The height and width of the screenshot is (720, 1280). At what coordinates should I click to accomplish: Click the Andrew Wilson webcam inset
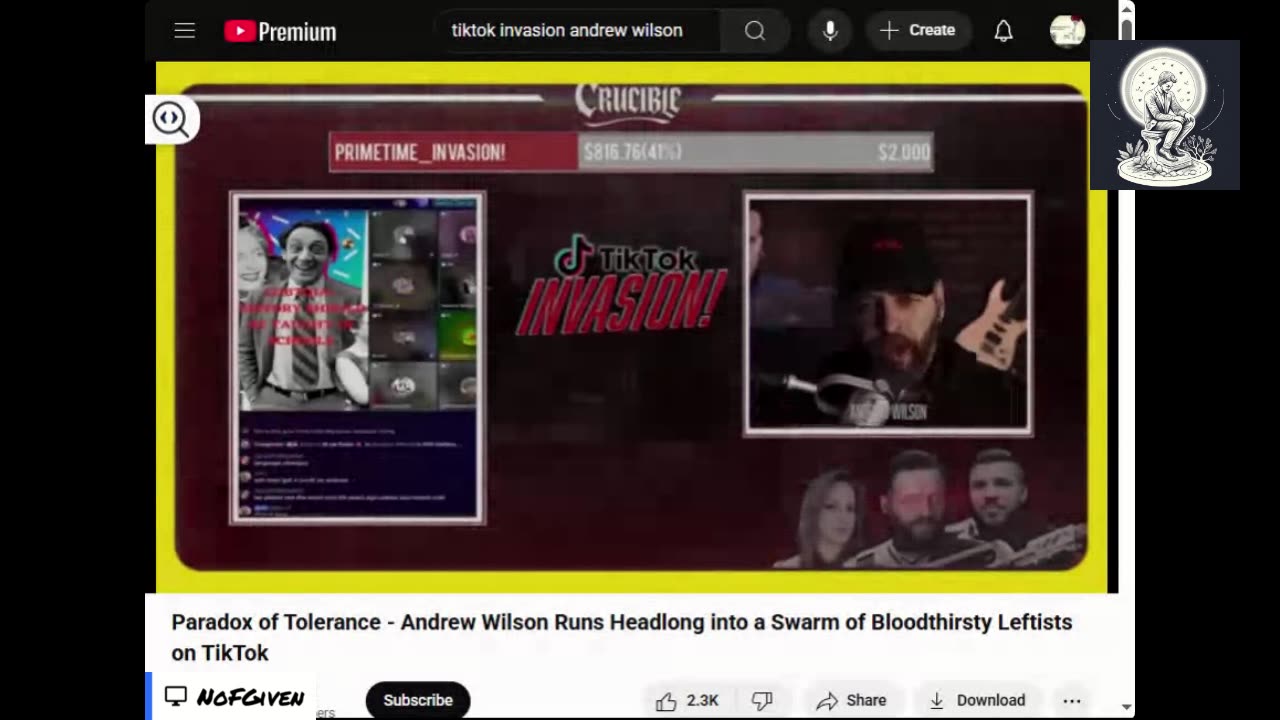(888, 315)
